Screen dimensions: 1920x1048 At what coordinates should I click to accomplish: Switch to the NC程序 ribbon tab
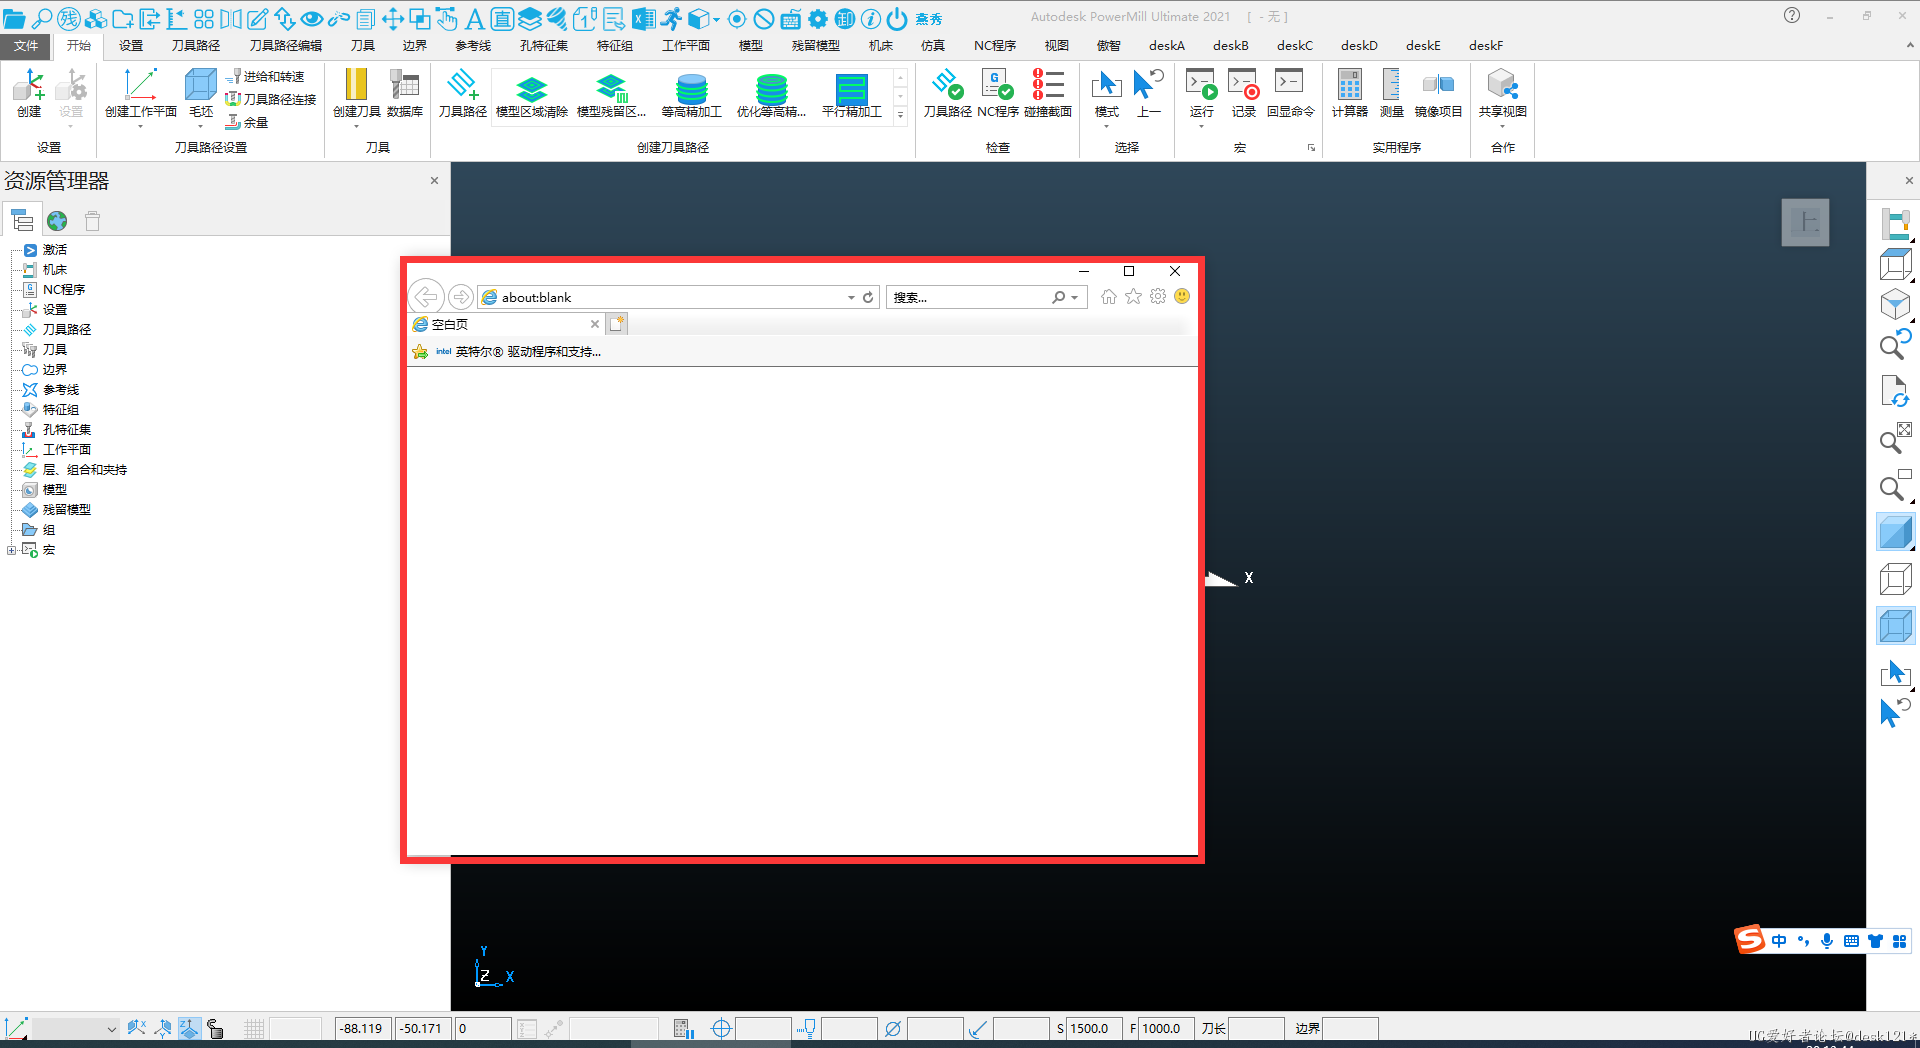pos(995,45)
